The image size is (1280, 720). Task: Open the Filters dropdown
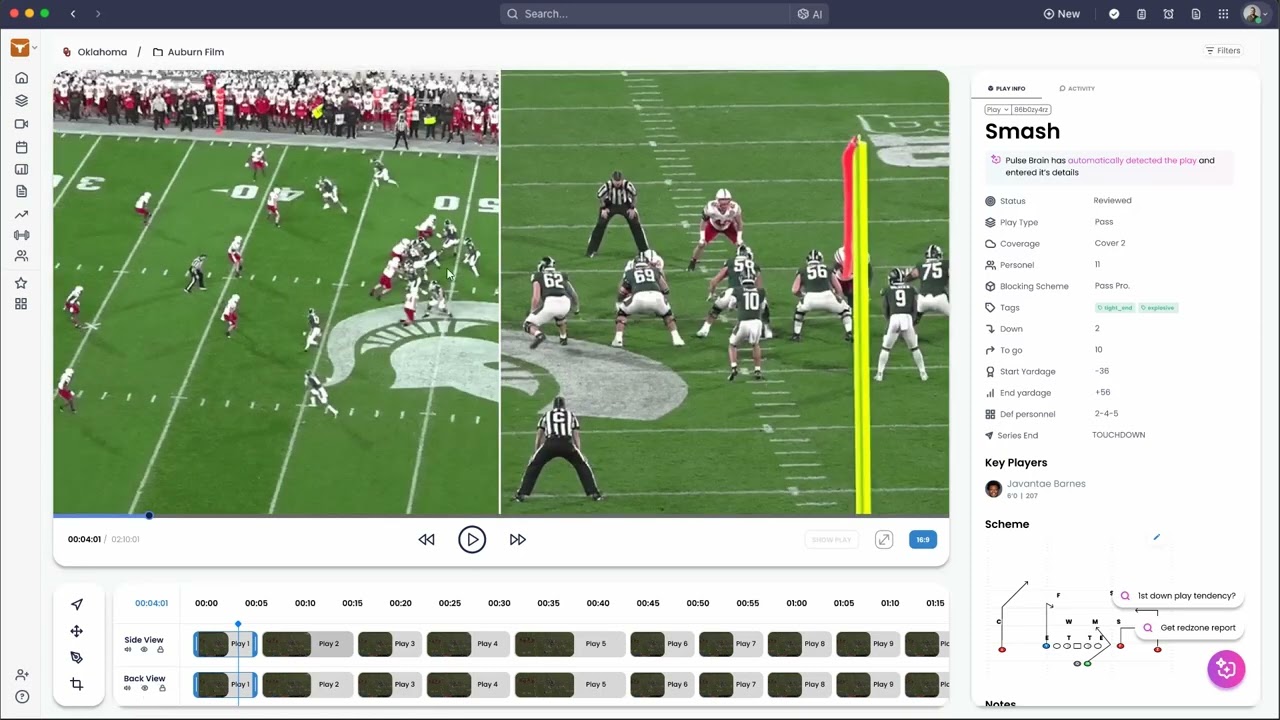(x=1223, y=51)
